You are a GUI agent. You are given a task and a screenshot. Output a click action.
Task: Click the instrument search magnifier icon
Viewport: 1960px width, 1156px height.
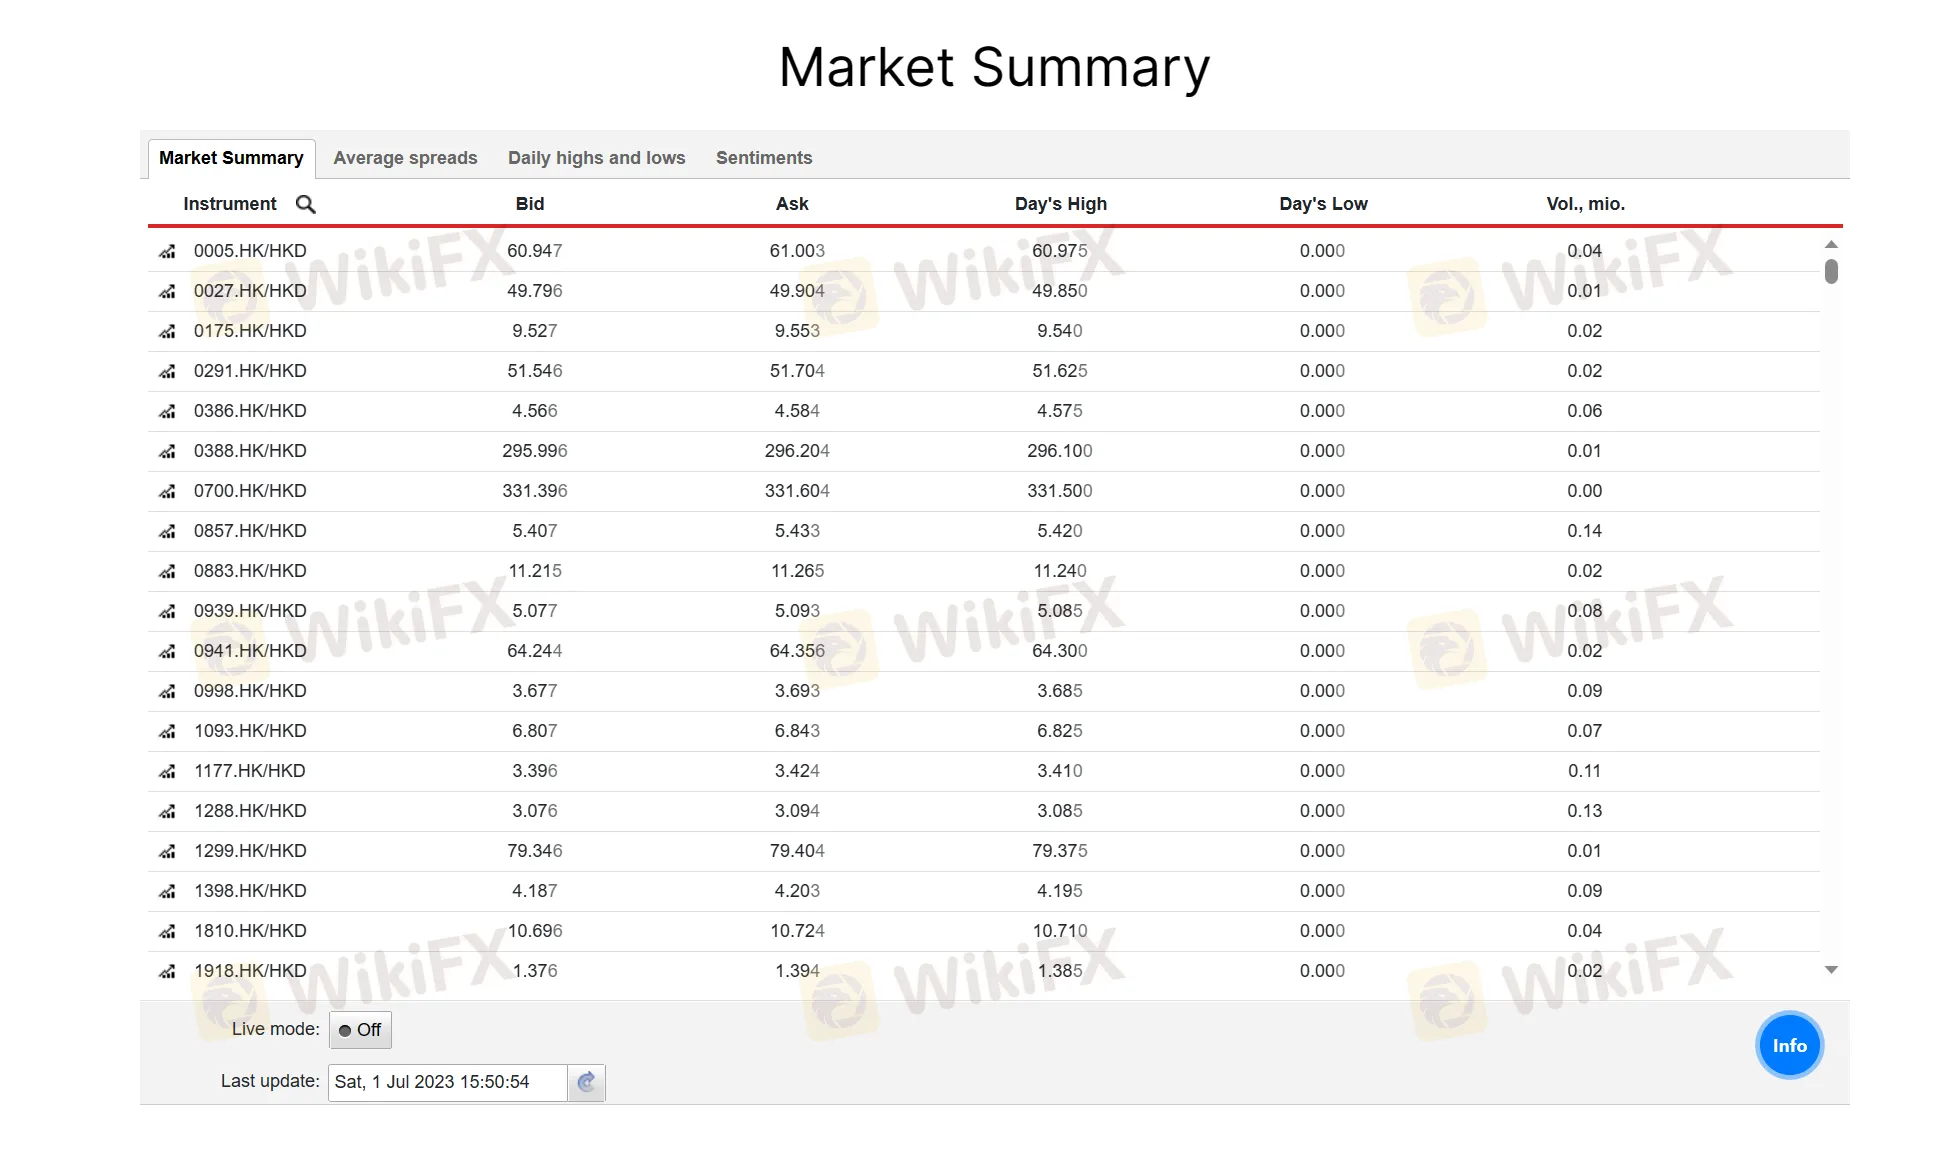[306, 204]
